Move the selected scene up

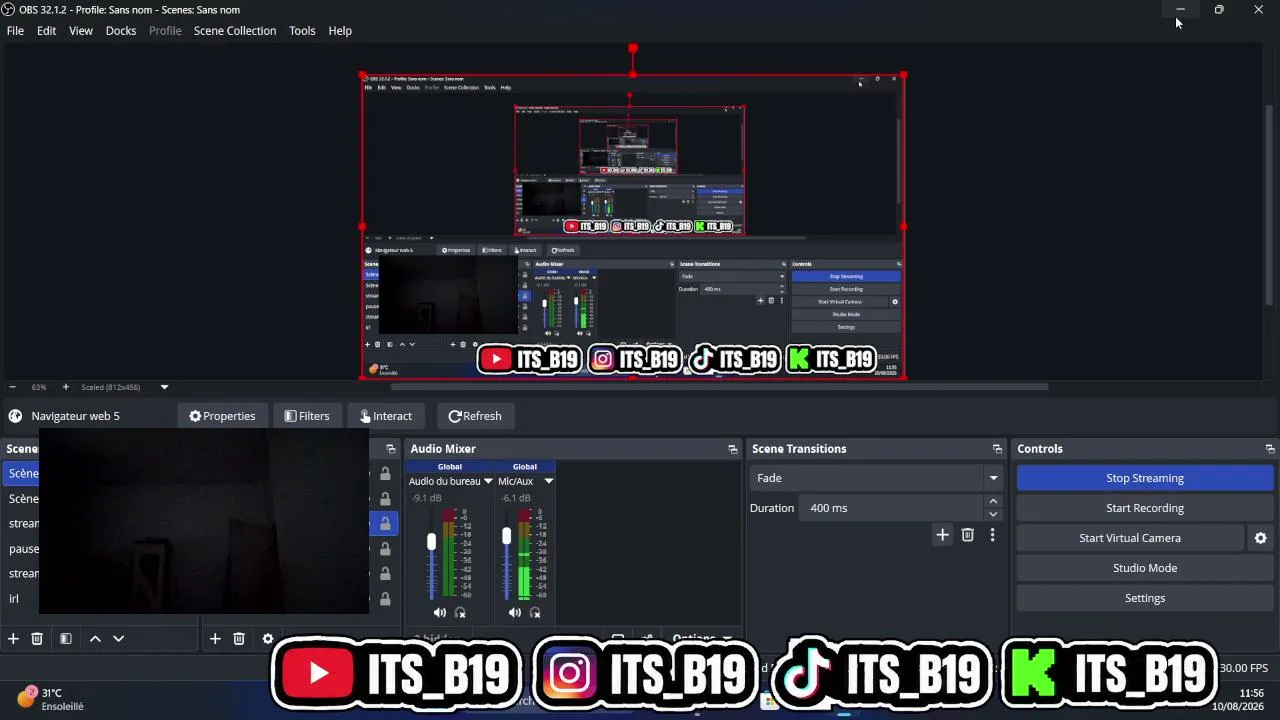coord(95,639)
